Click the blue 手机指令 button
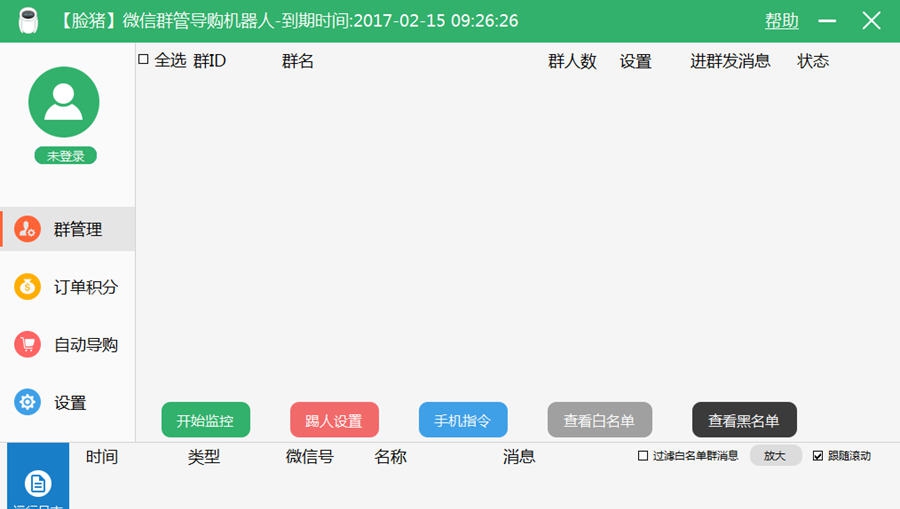This screenshot has width=900, height=509. pos(463,420)
